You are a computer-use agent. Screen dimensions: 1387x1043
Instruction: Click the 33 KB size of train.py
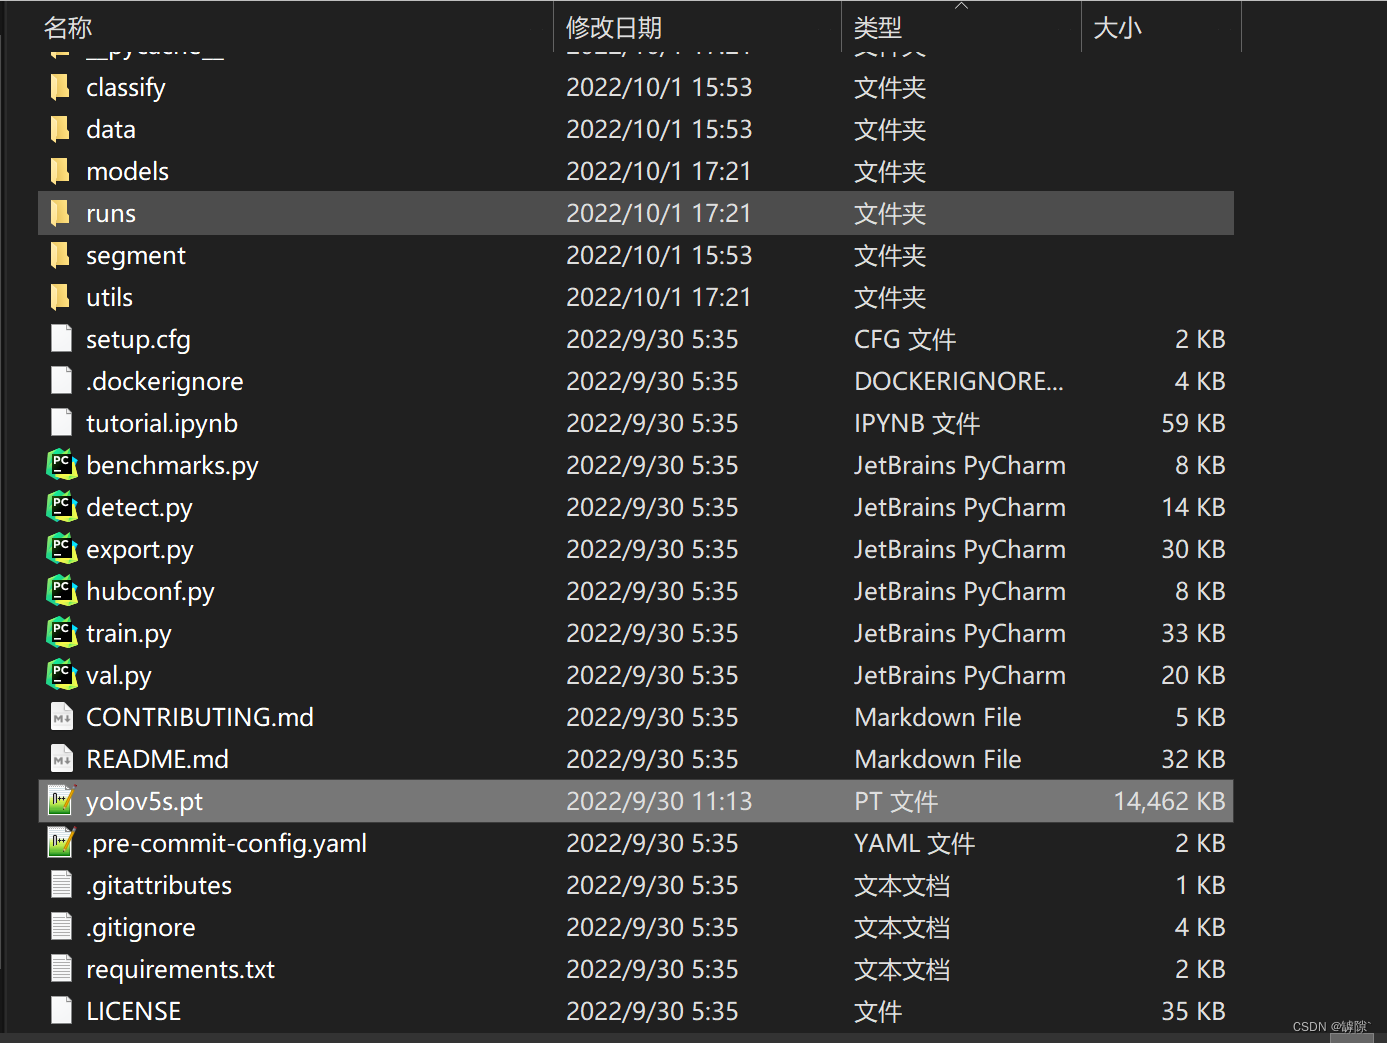pyautogui.click(x=1193, y=633)
